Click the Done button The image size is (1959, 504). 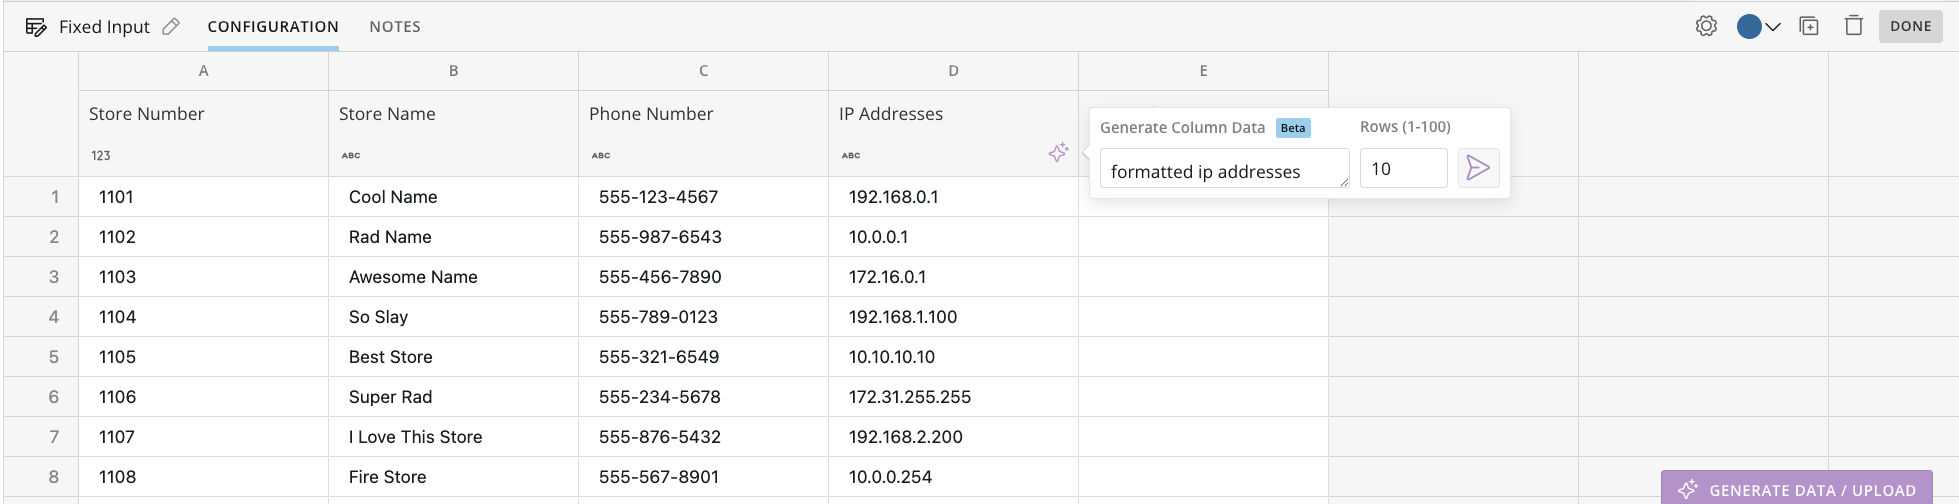tap(1911, 26)
